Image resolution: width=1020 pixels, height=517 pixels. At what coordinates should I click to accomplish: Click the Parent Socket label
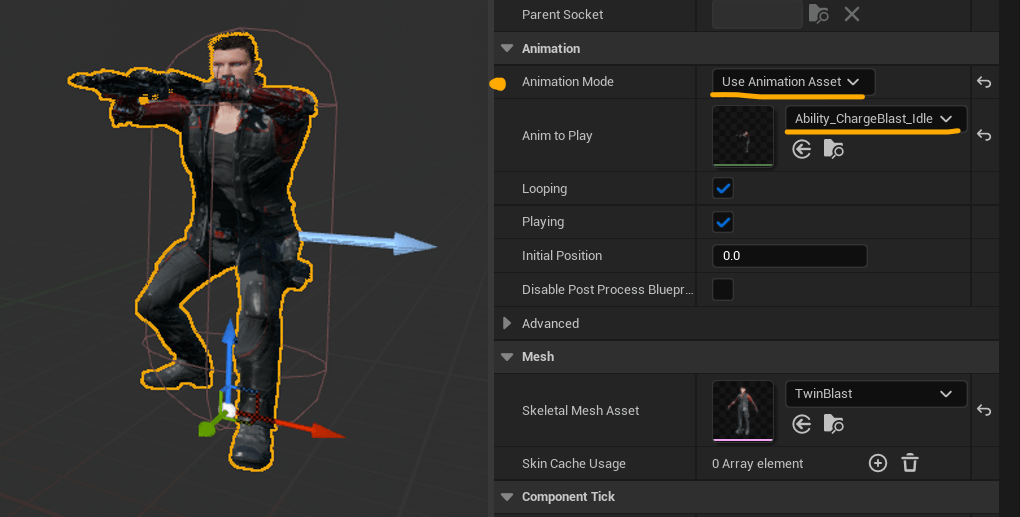click(562, 14)
